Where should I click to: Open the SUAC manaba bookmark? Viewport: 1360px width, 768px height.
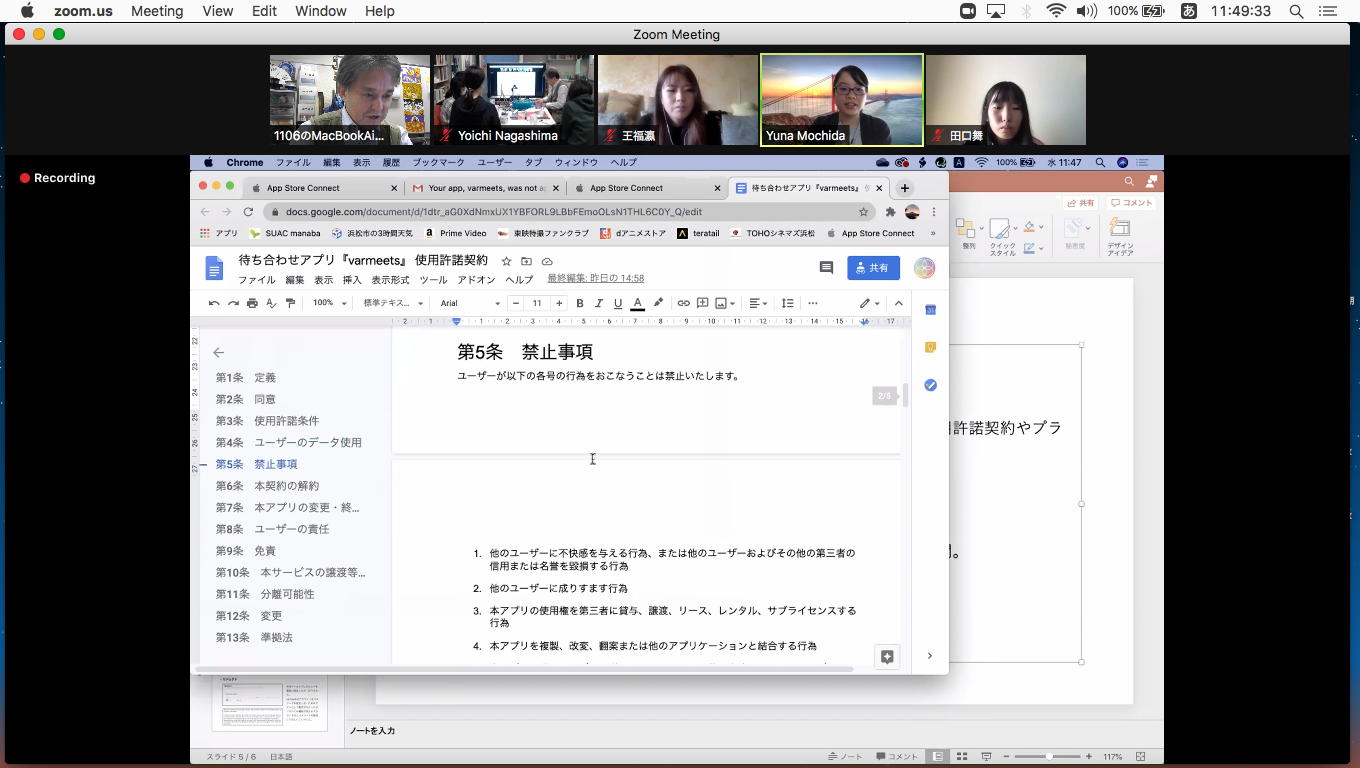tap(285, 233)
